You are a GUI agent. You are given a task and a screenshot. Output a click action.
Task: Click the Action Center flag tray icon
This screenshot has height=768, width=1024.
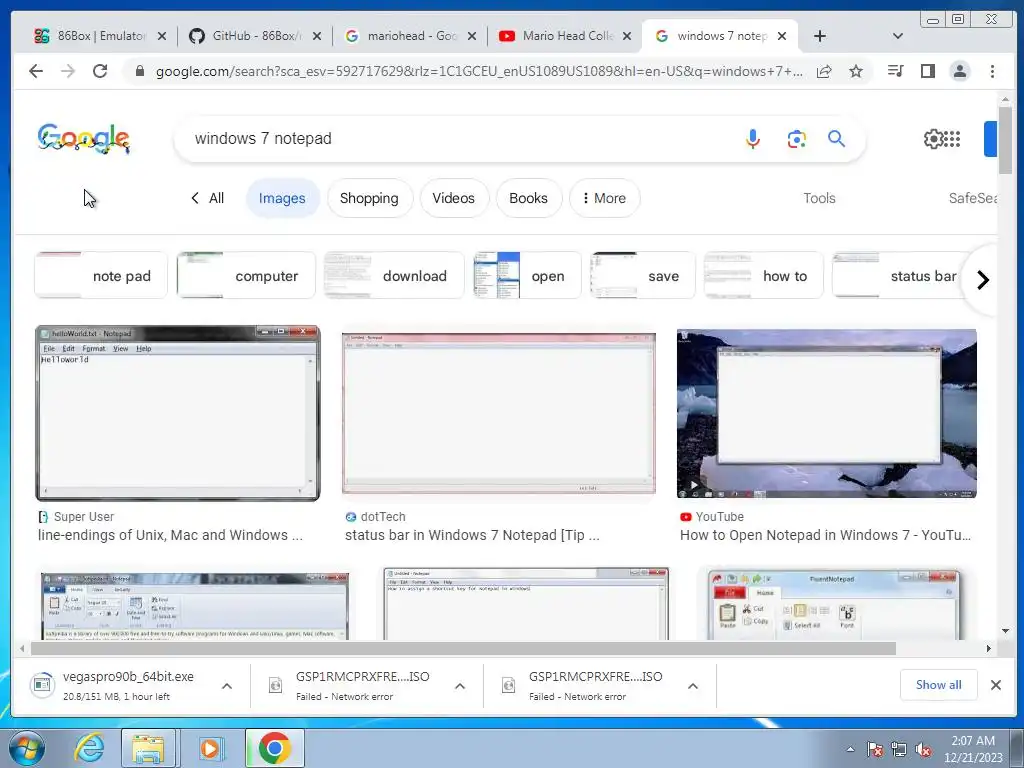(874, 749)
